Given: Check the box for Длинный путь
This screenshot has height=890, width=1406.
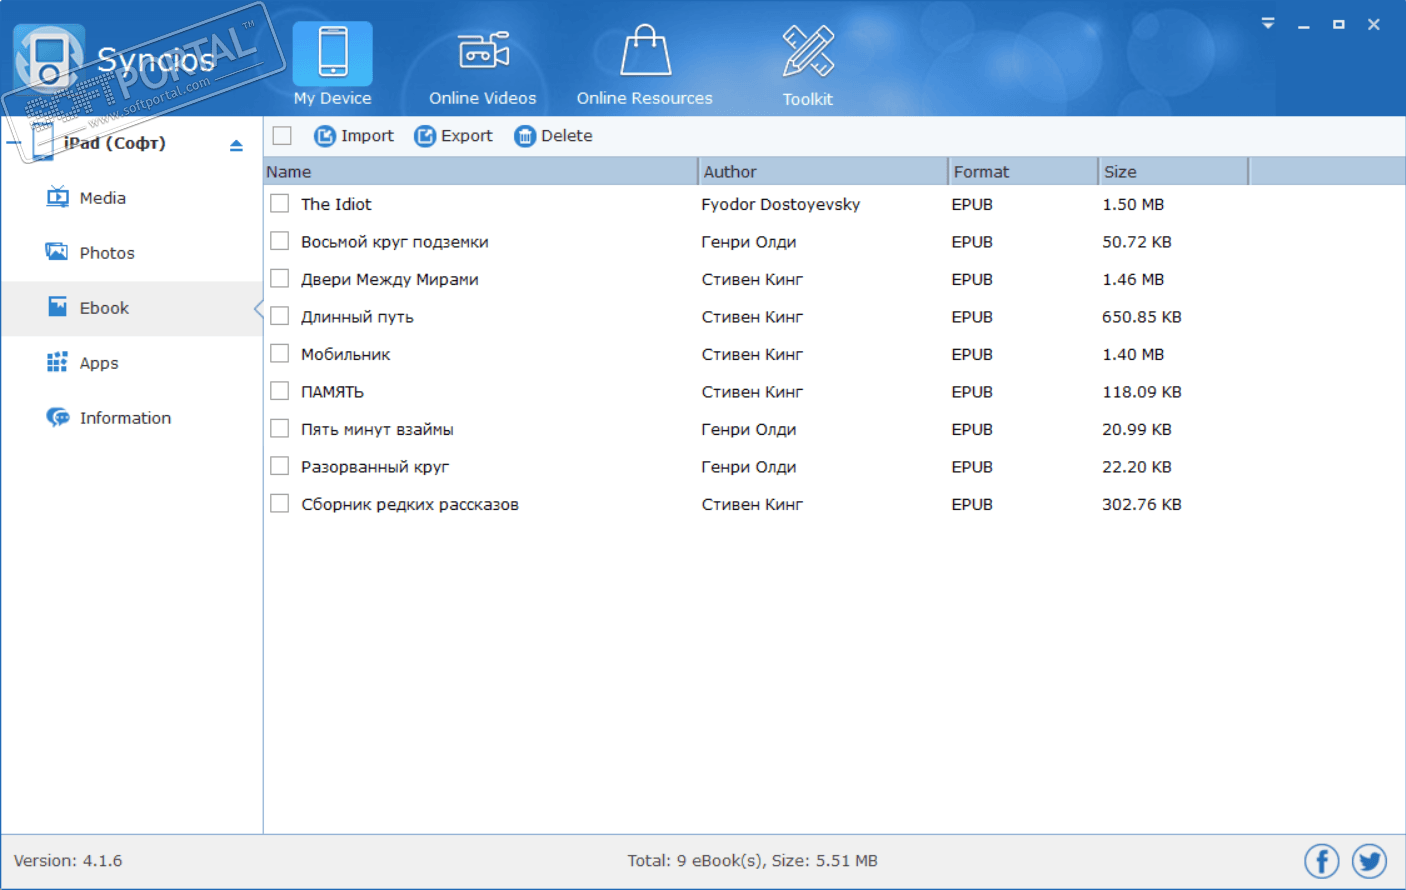Looking at the screenshot, I should 280,316.
